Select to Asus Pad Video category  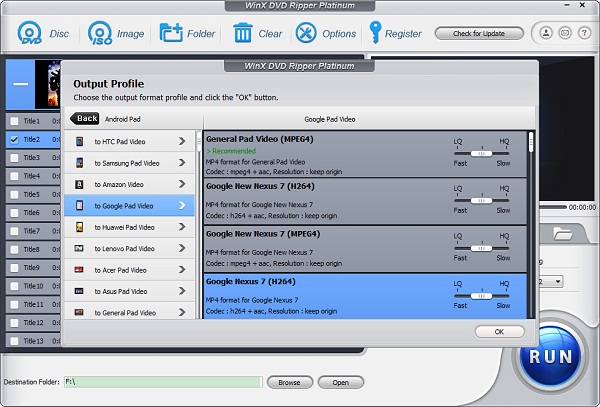129,291
